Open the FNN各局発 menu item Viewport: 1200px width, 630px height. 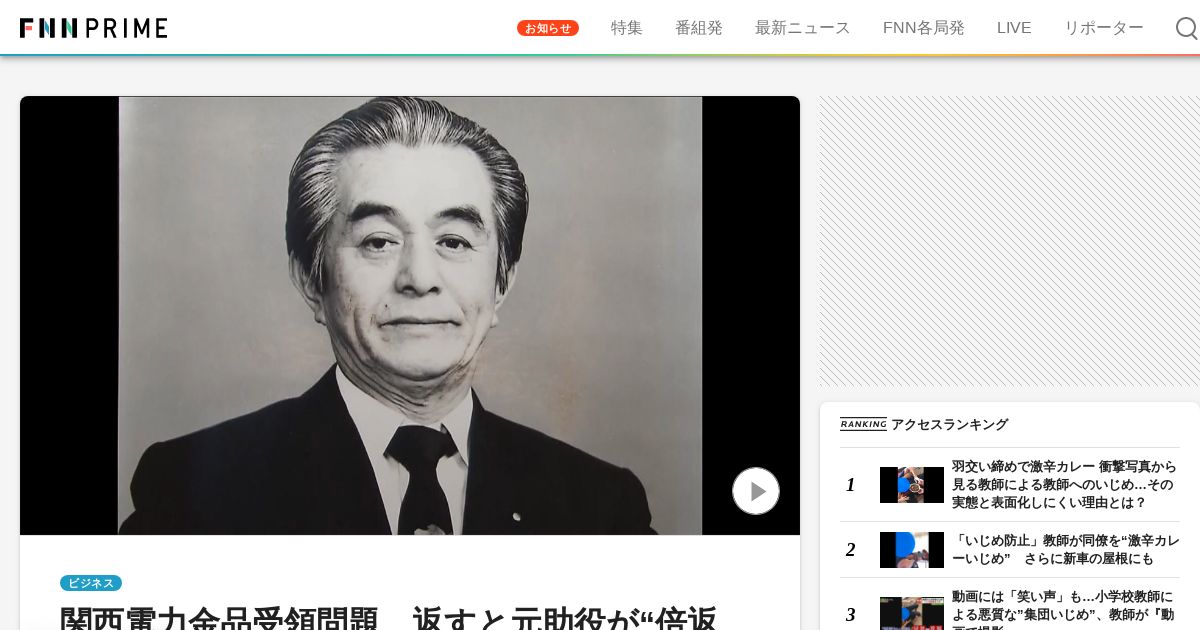(924, 28)
